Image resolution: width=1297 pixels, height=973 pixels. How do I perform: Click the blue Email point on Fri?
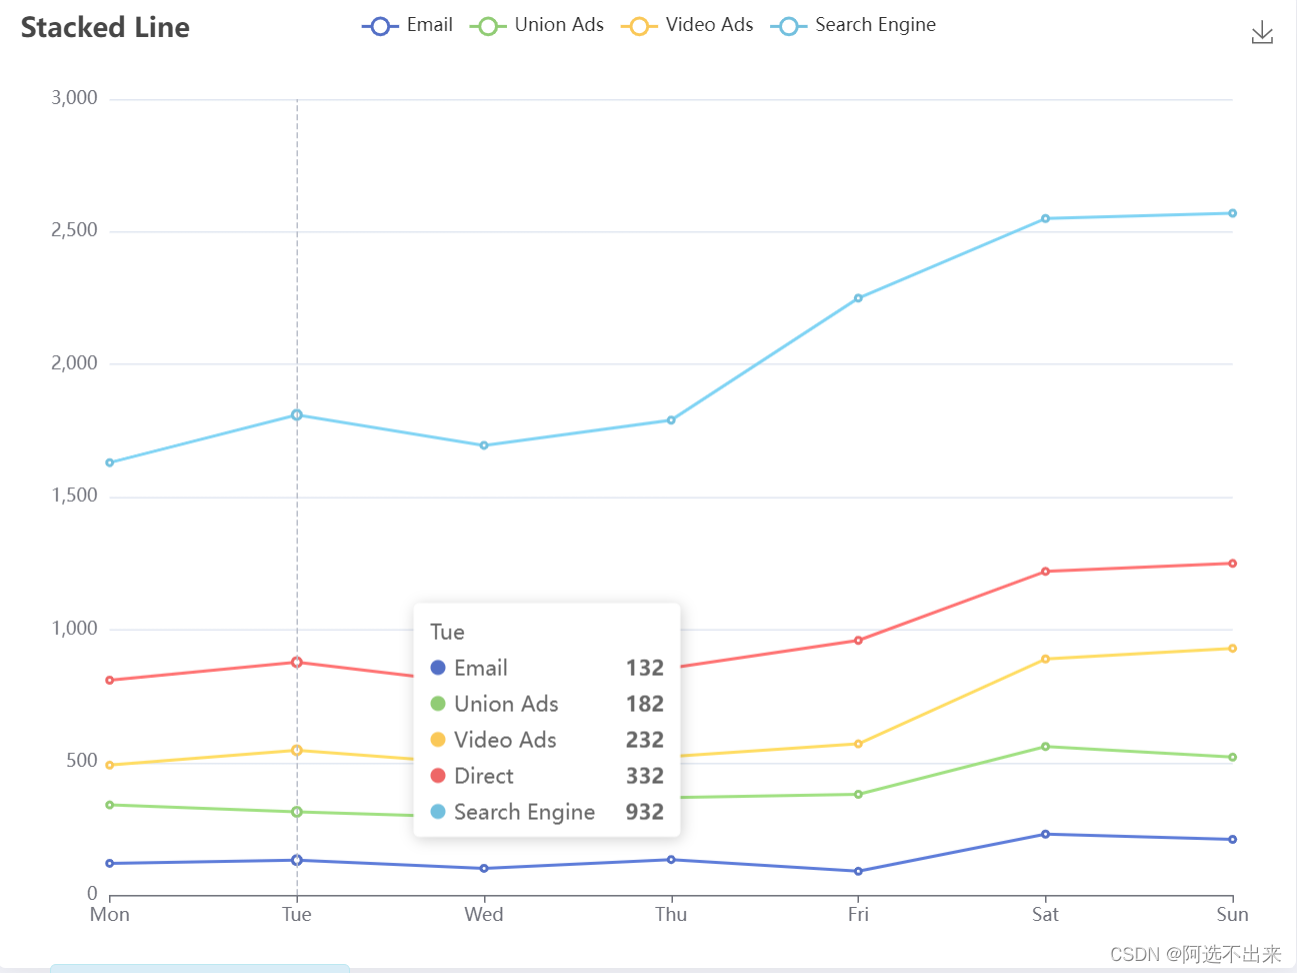pyautogui.click(x=858, y=871)
